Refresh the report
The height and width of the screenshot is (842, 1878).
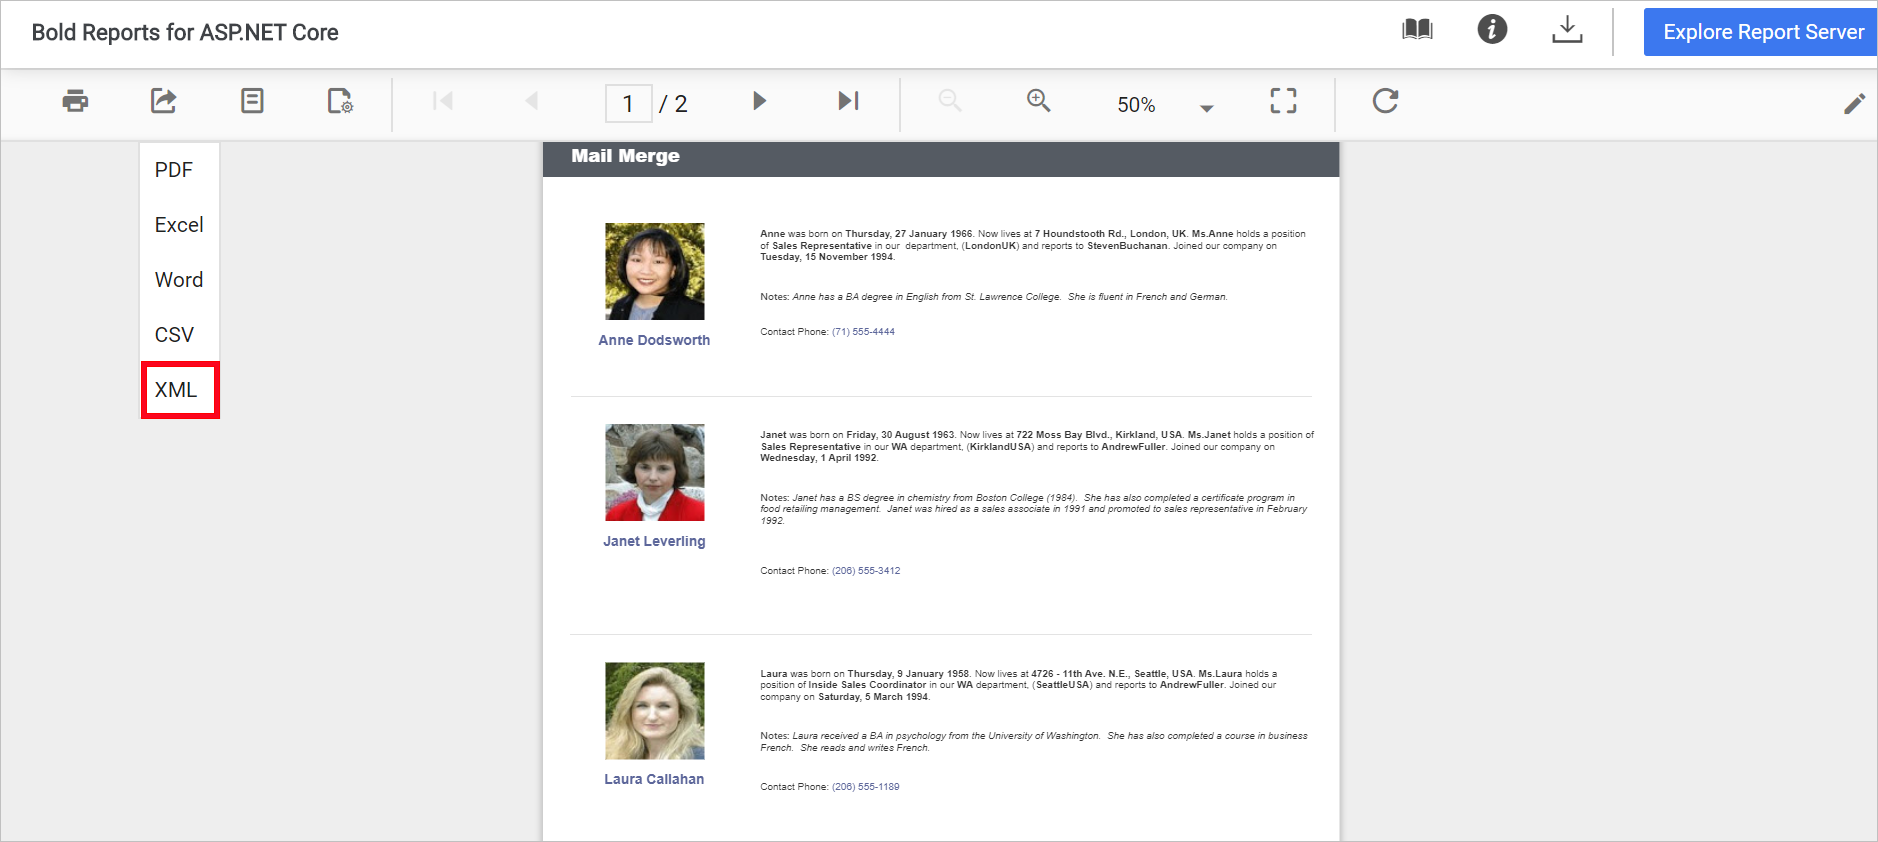[1385, 101]
